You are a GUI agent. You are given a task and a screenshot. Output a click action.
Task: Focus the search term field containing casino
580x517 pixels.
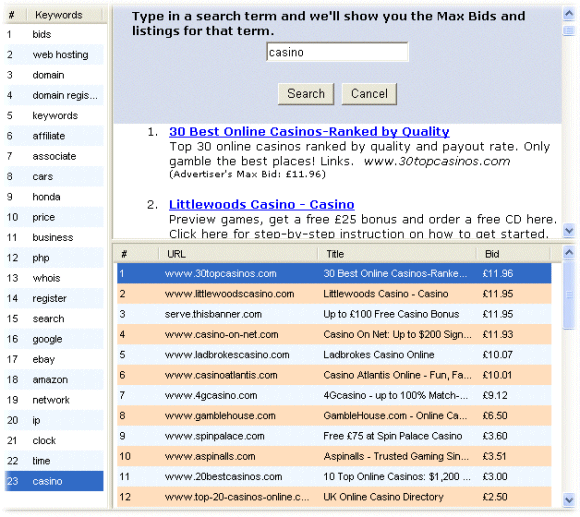[337, 52]
